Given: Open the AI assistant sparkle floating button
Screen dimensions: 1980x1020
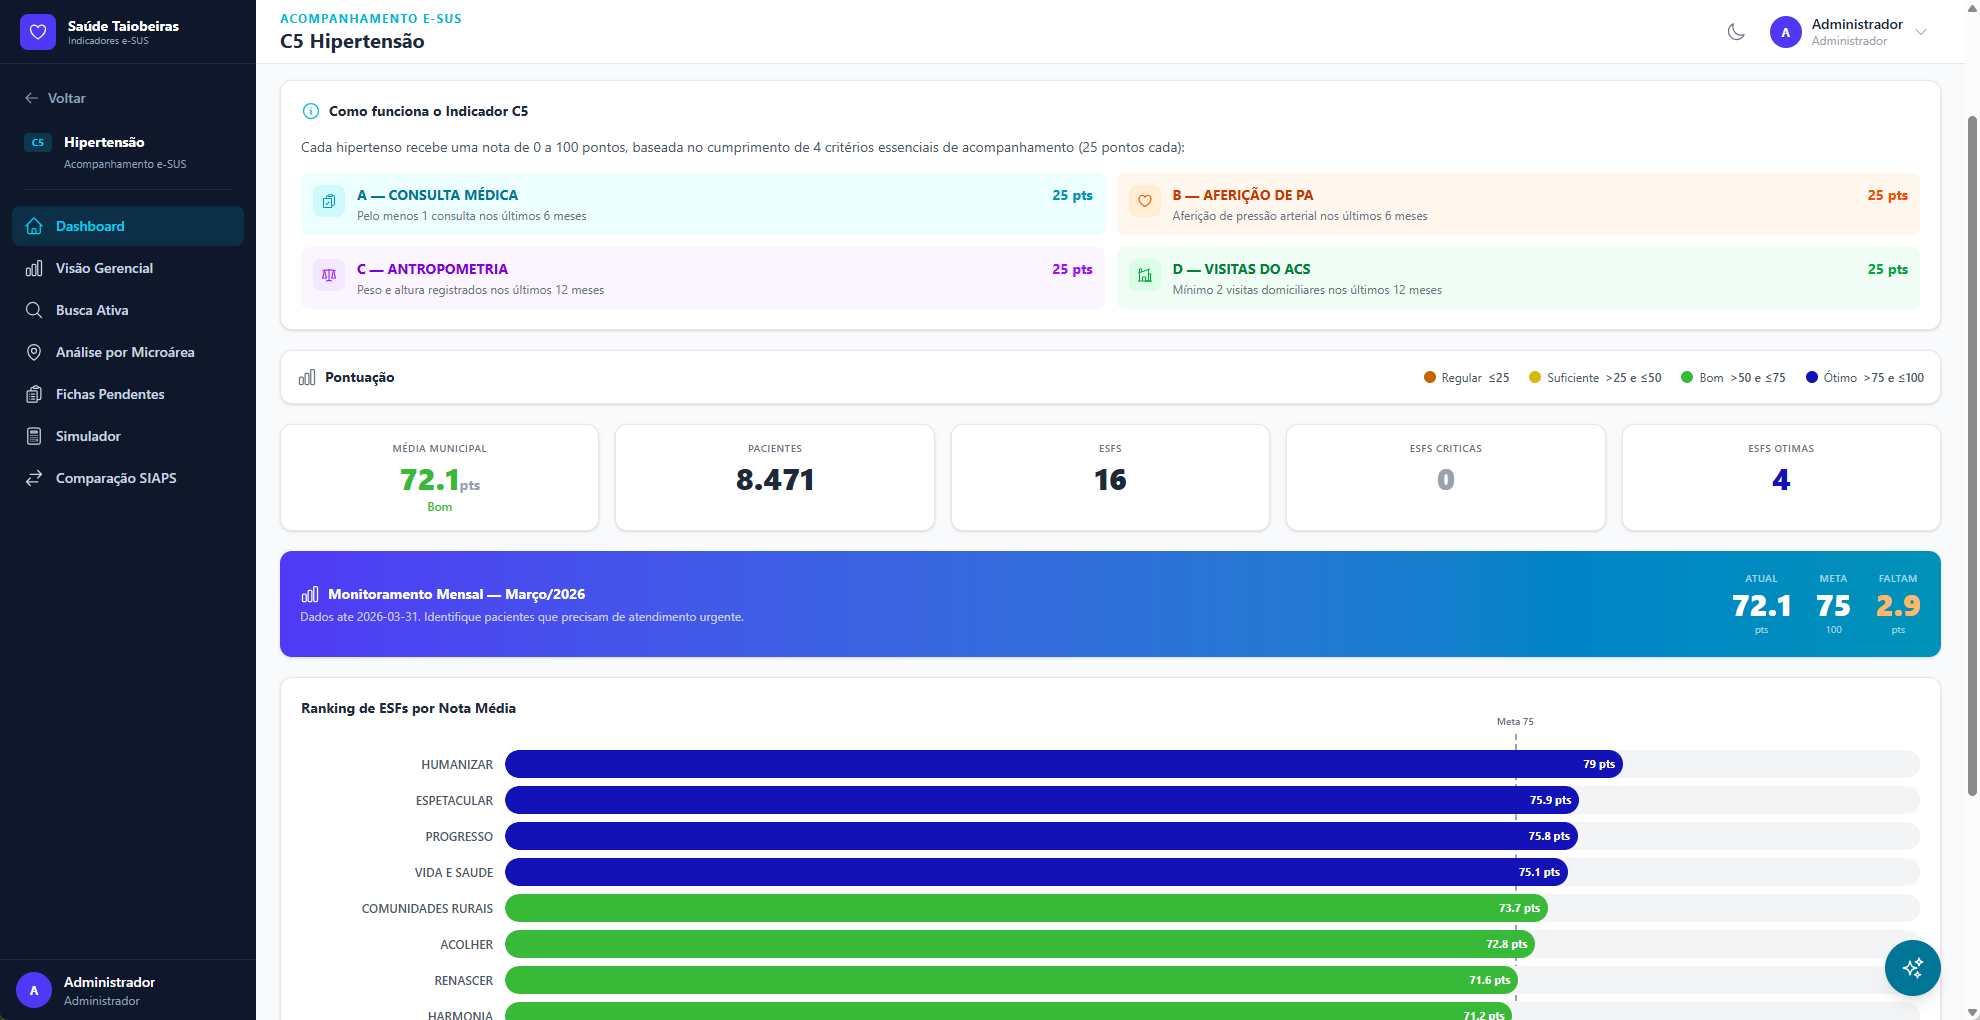Looking at the screenshot, I should click(x=1912, y=967).
